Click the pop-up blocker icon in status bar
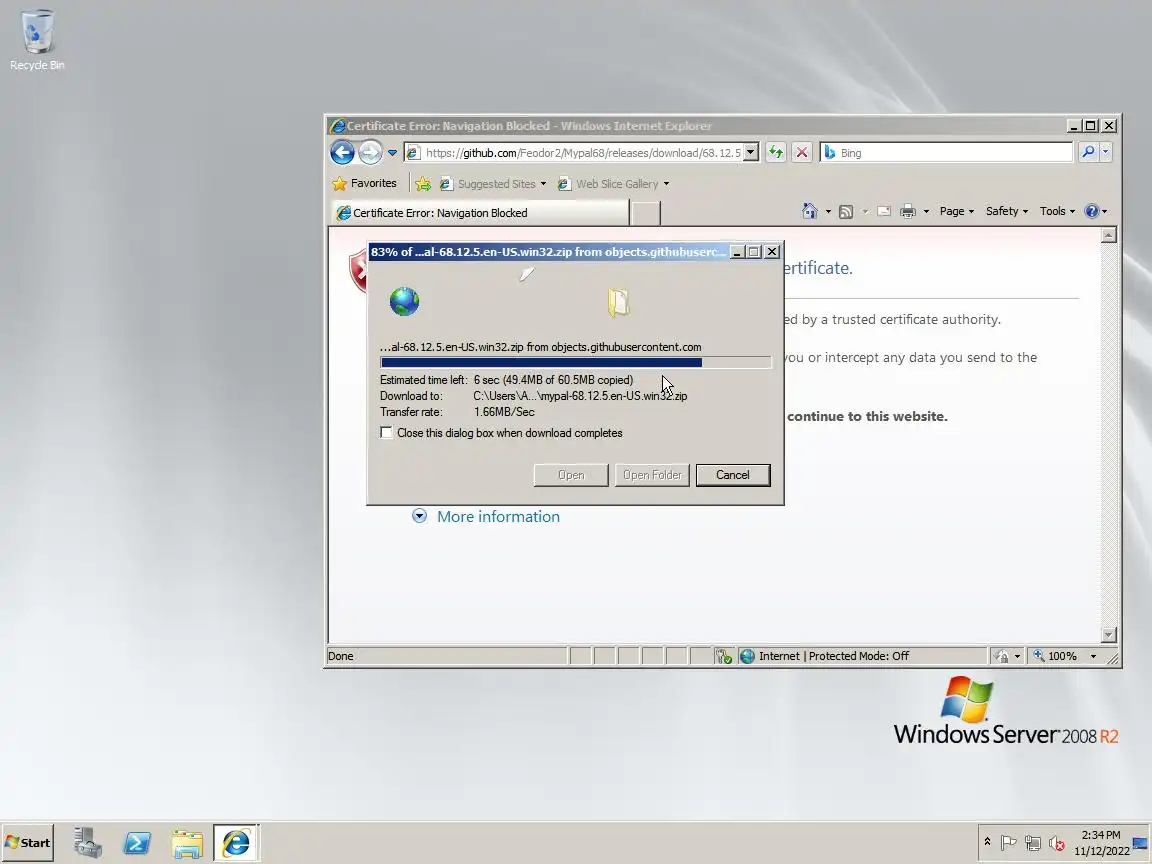Viewport: 1152px width, 864px height. [724, 656]
